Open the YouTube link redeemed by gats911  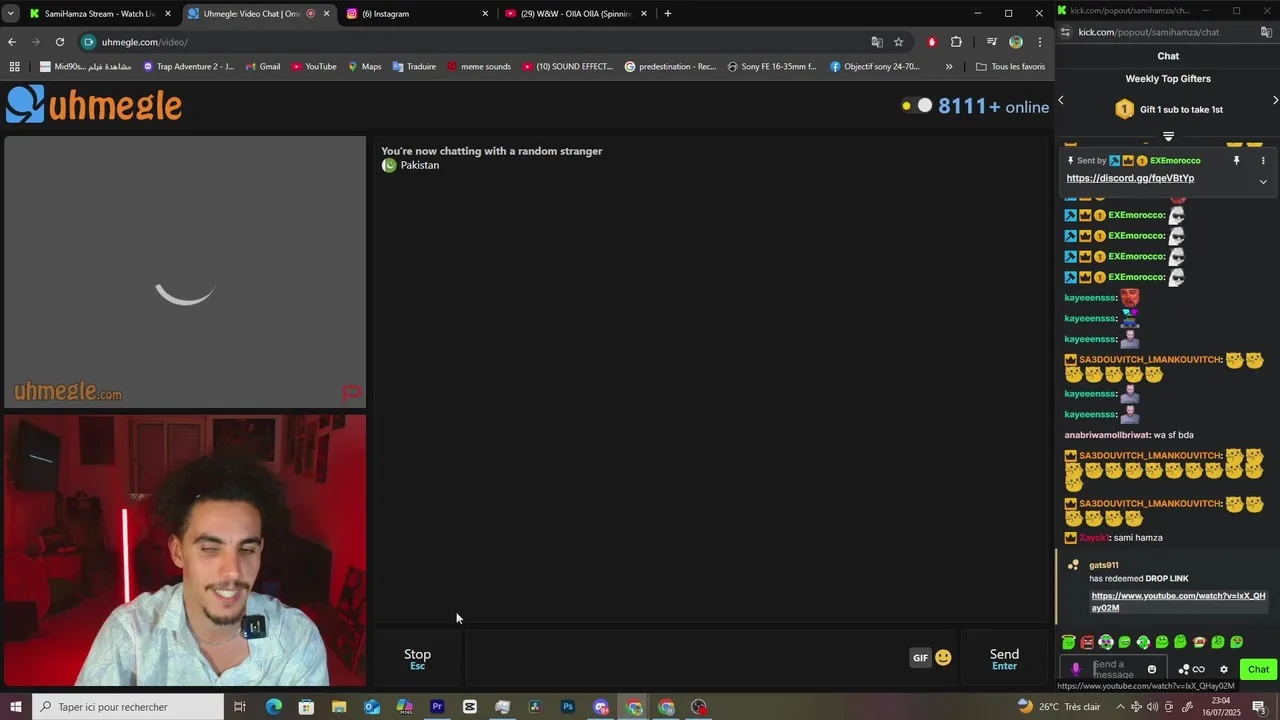pos(1178,602)
